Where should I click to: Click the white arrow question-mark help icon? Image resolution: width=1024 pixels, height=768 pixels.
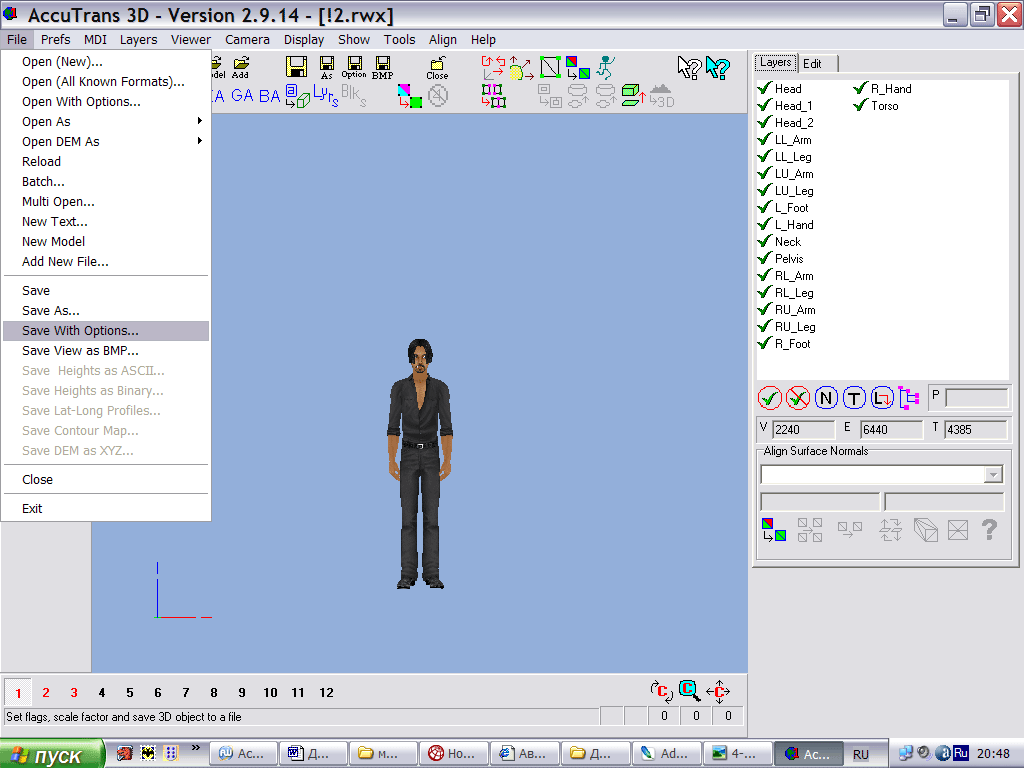(689, 67)
